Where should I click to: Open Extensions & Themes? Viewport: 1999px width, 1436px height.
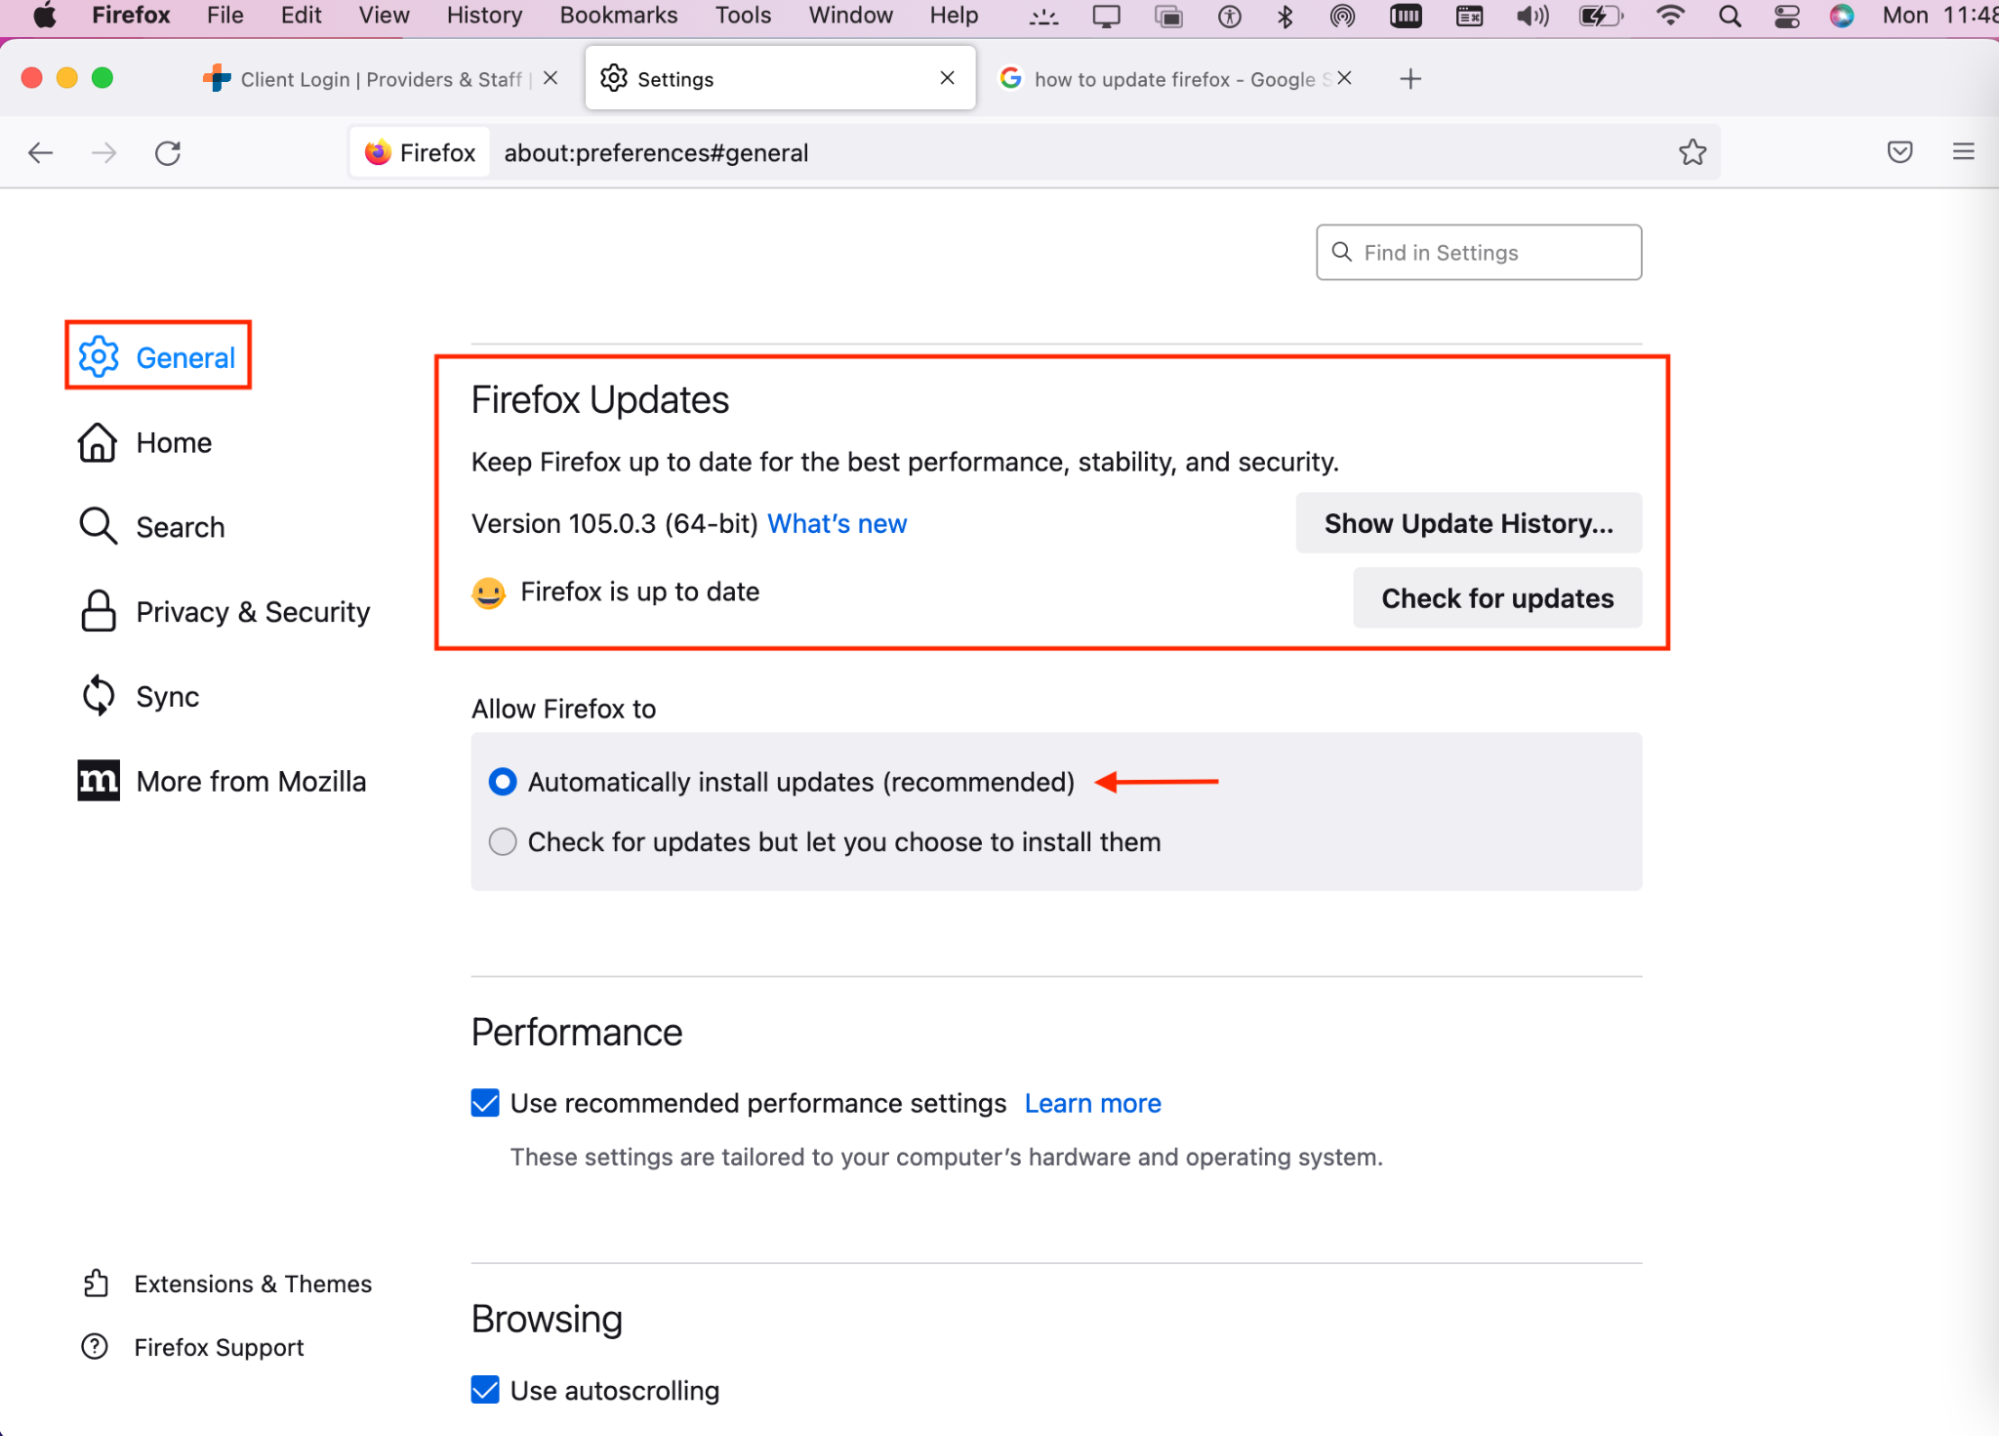pos(252,1283)
